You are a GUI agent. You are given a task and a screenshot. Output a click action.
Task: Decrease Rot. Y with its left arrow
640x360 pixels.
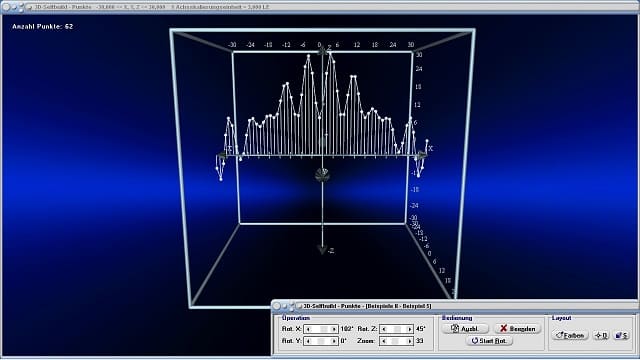point(308,341)
